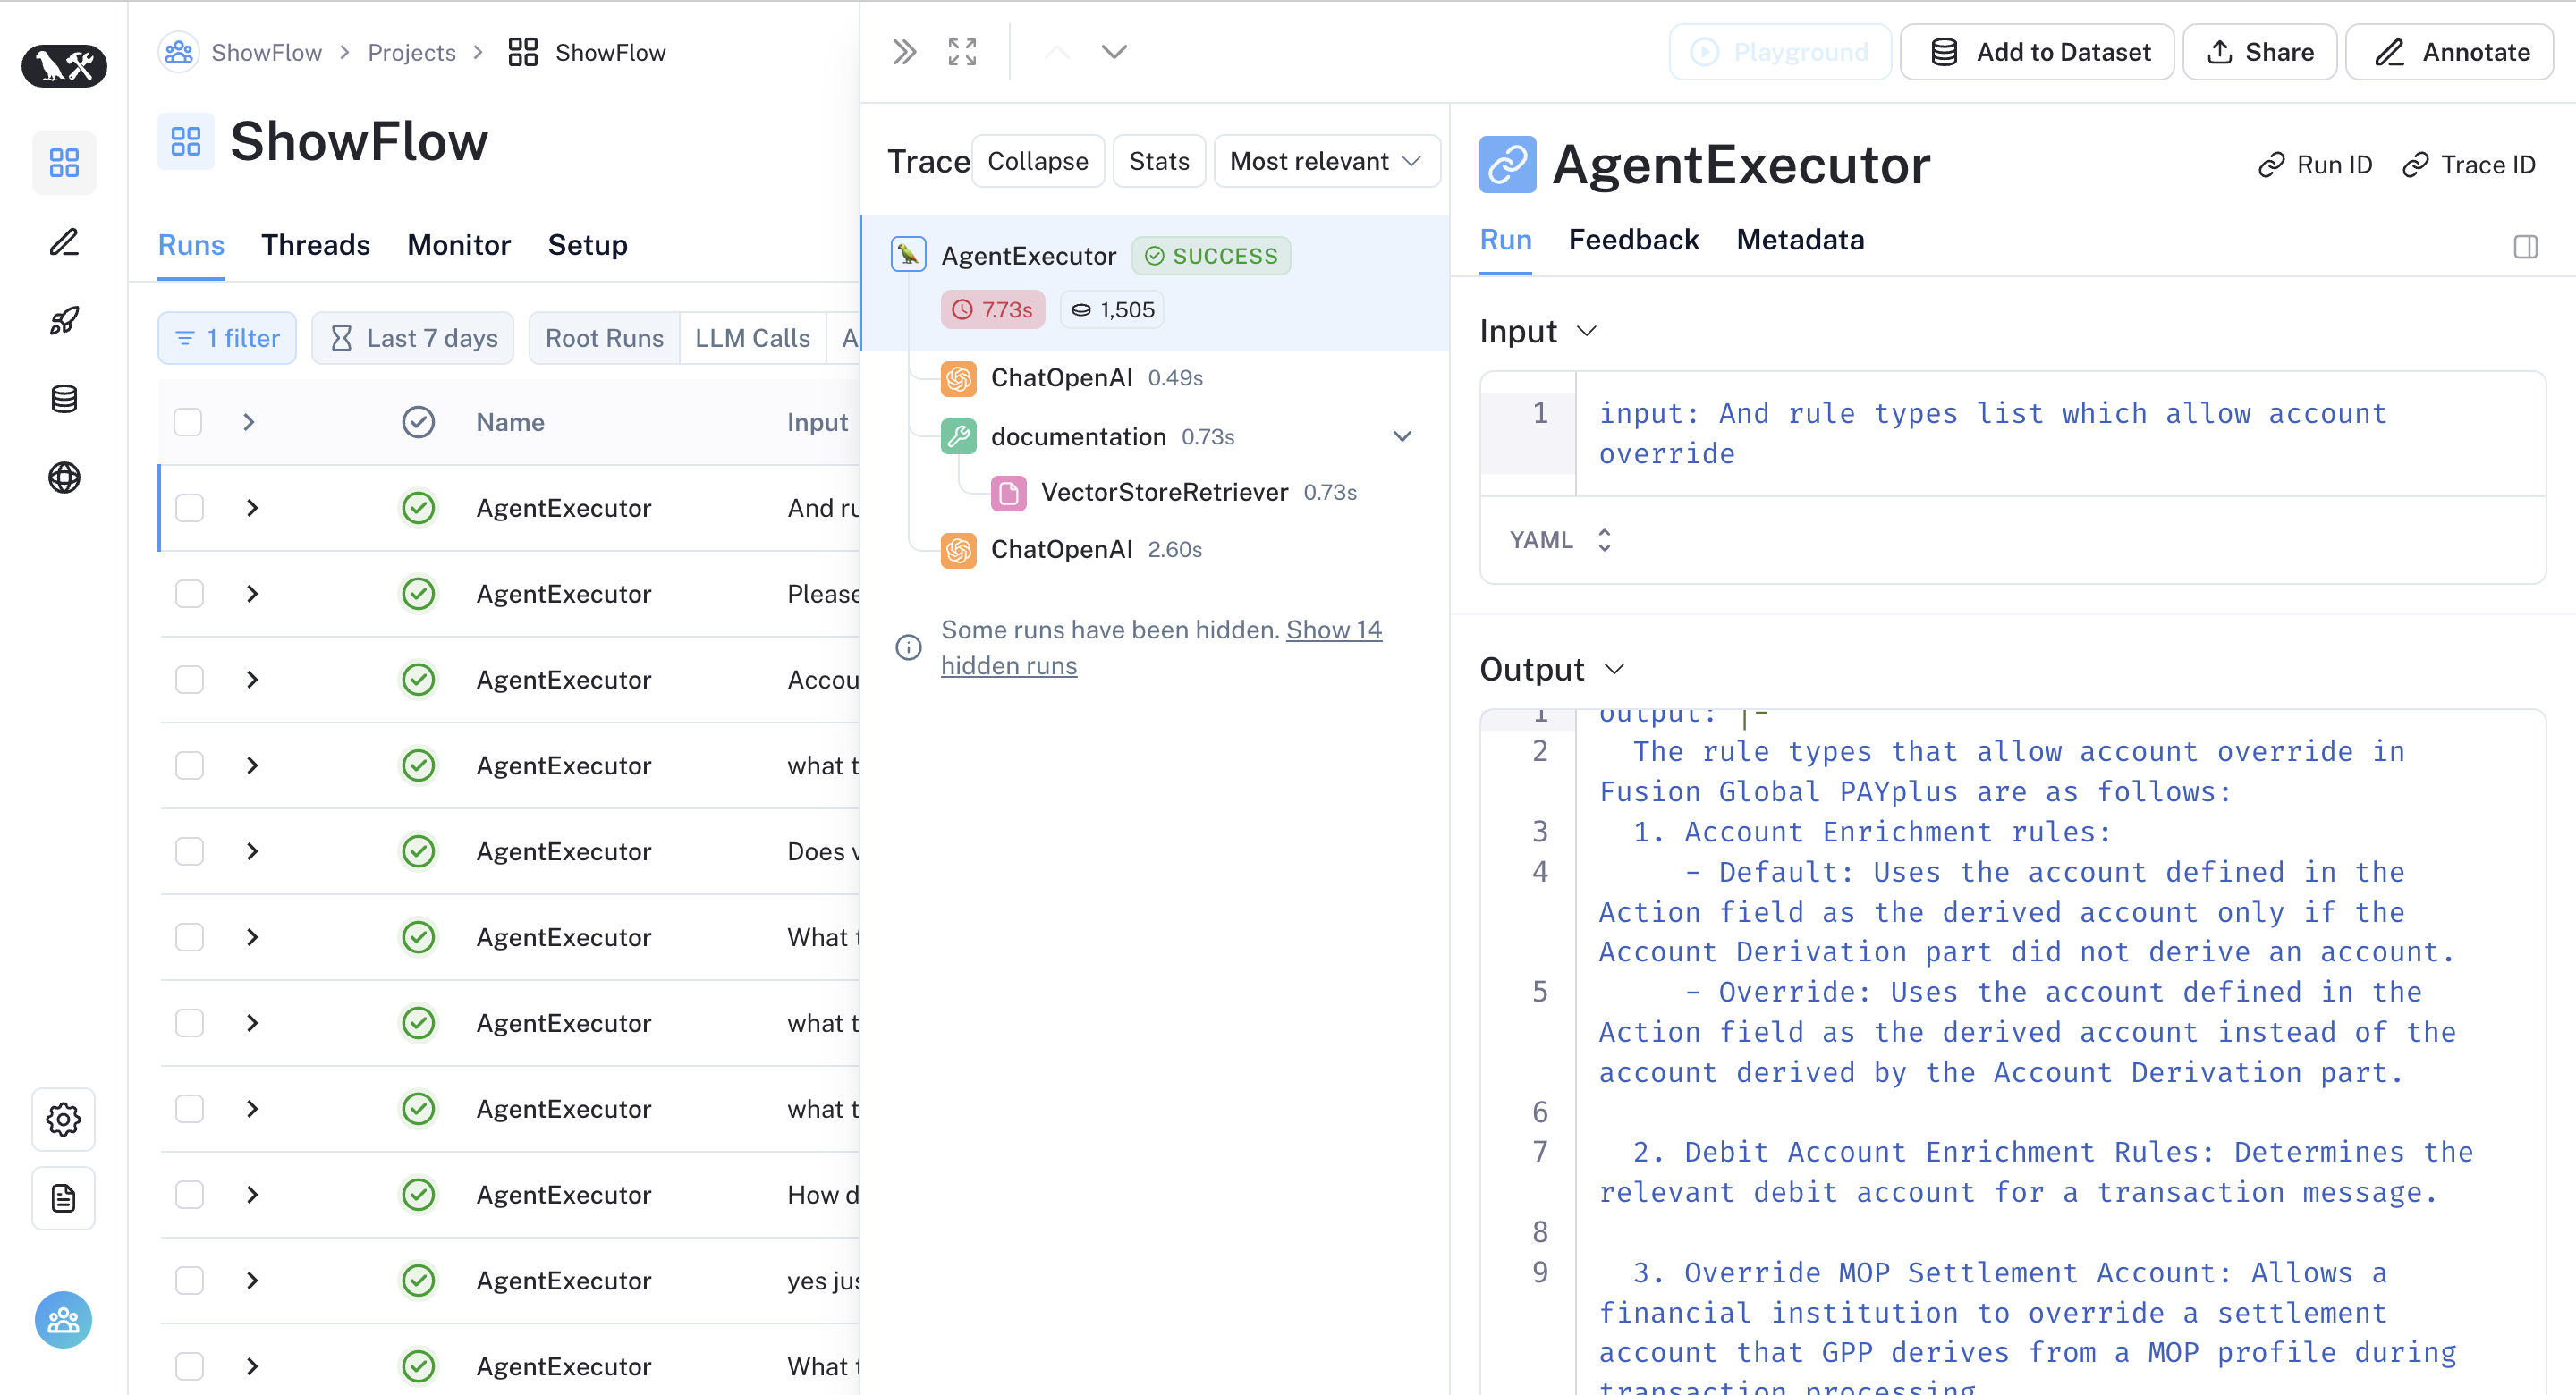This screenshot has height=1395, width=2576.
Task: Click the first ChatOpenAI icon at 0.49s
Action: 958,378
